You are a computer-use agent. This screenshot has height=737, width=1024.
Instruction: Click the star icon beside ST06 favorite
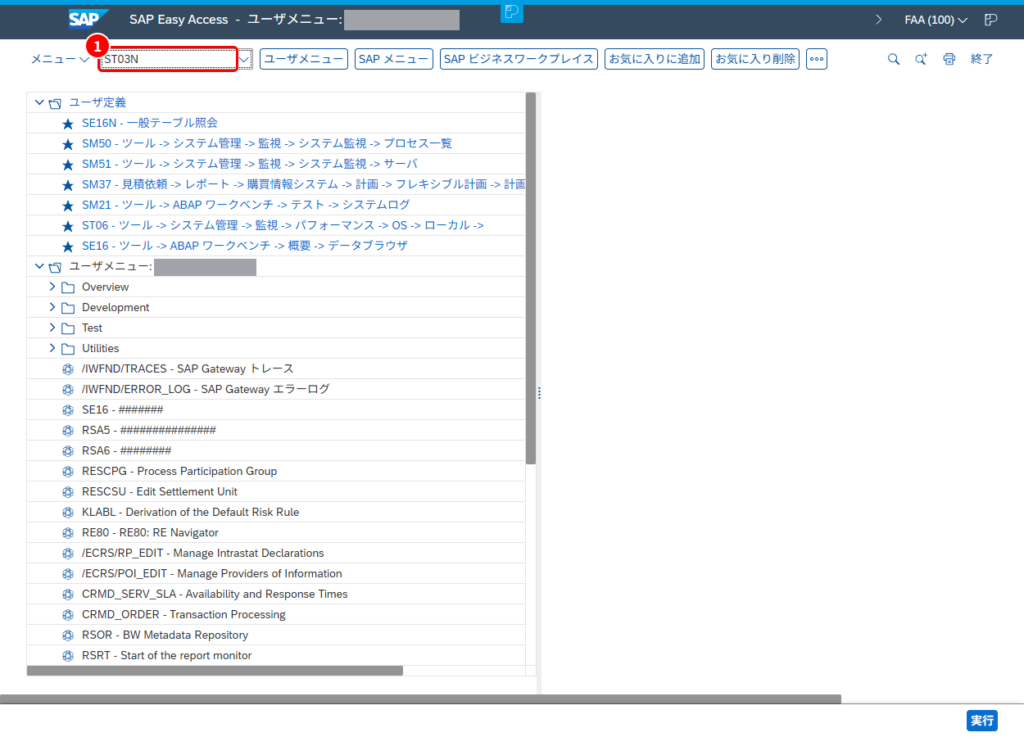click(67, 226)
